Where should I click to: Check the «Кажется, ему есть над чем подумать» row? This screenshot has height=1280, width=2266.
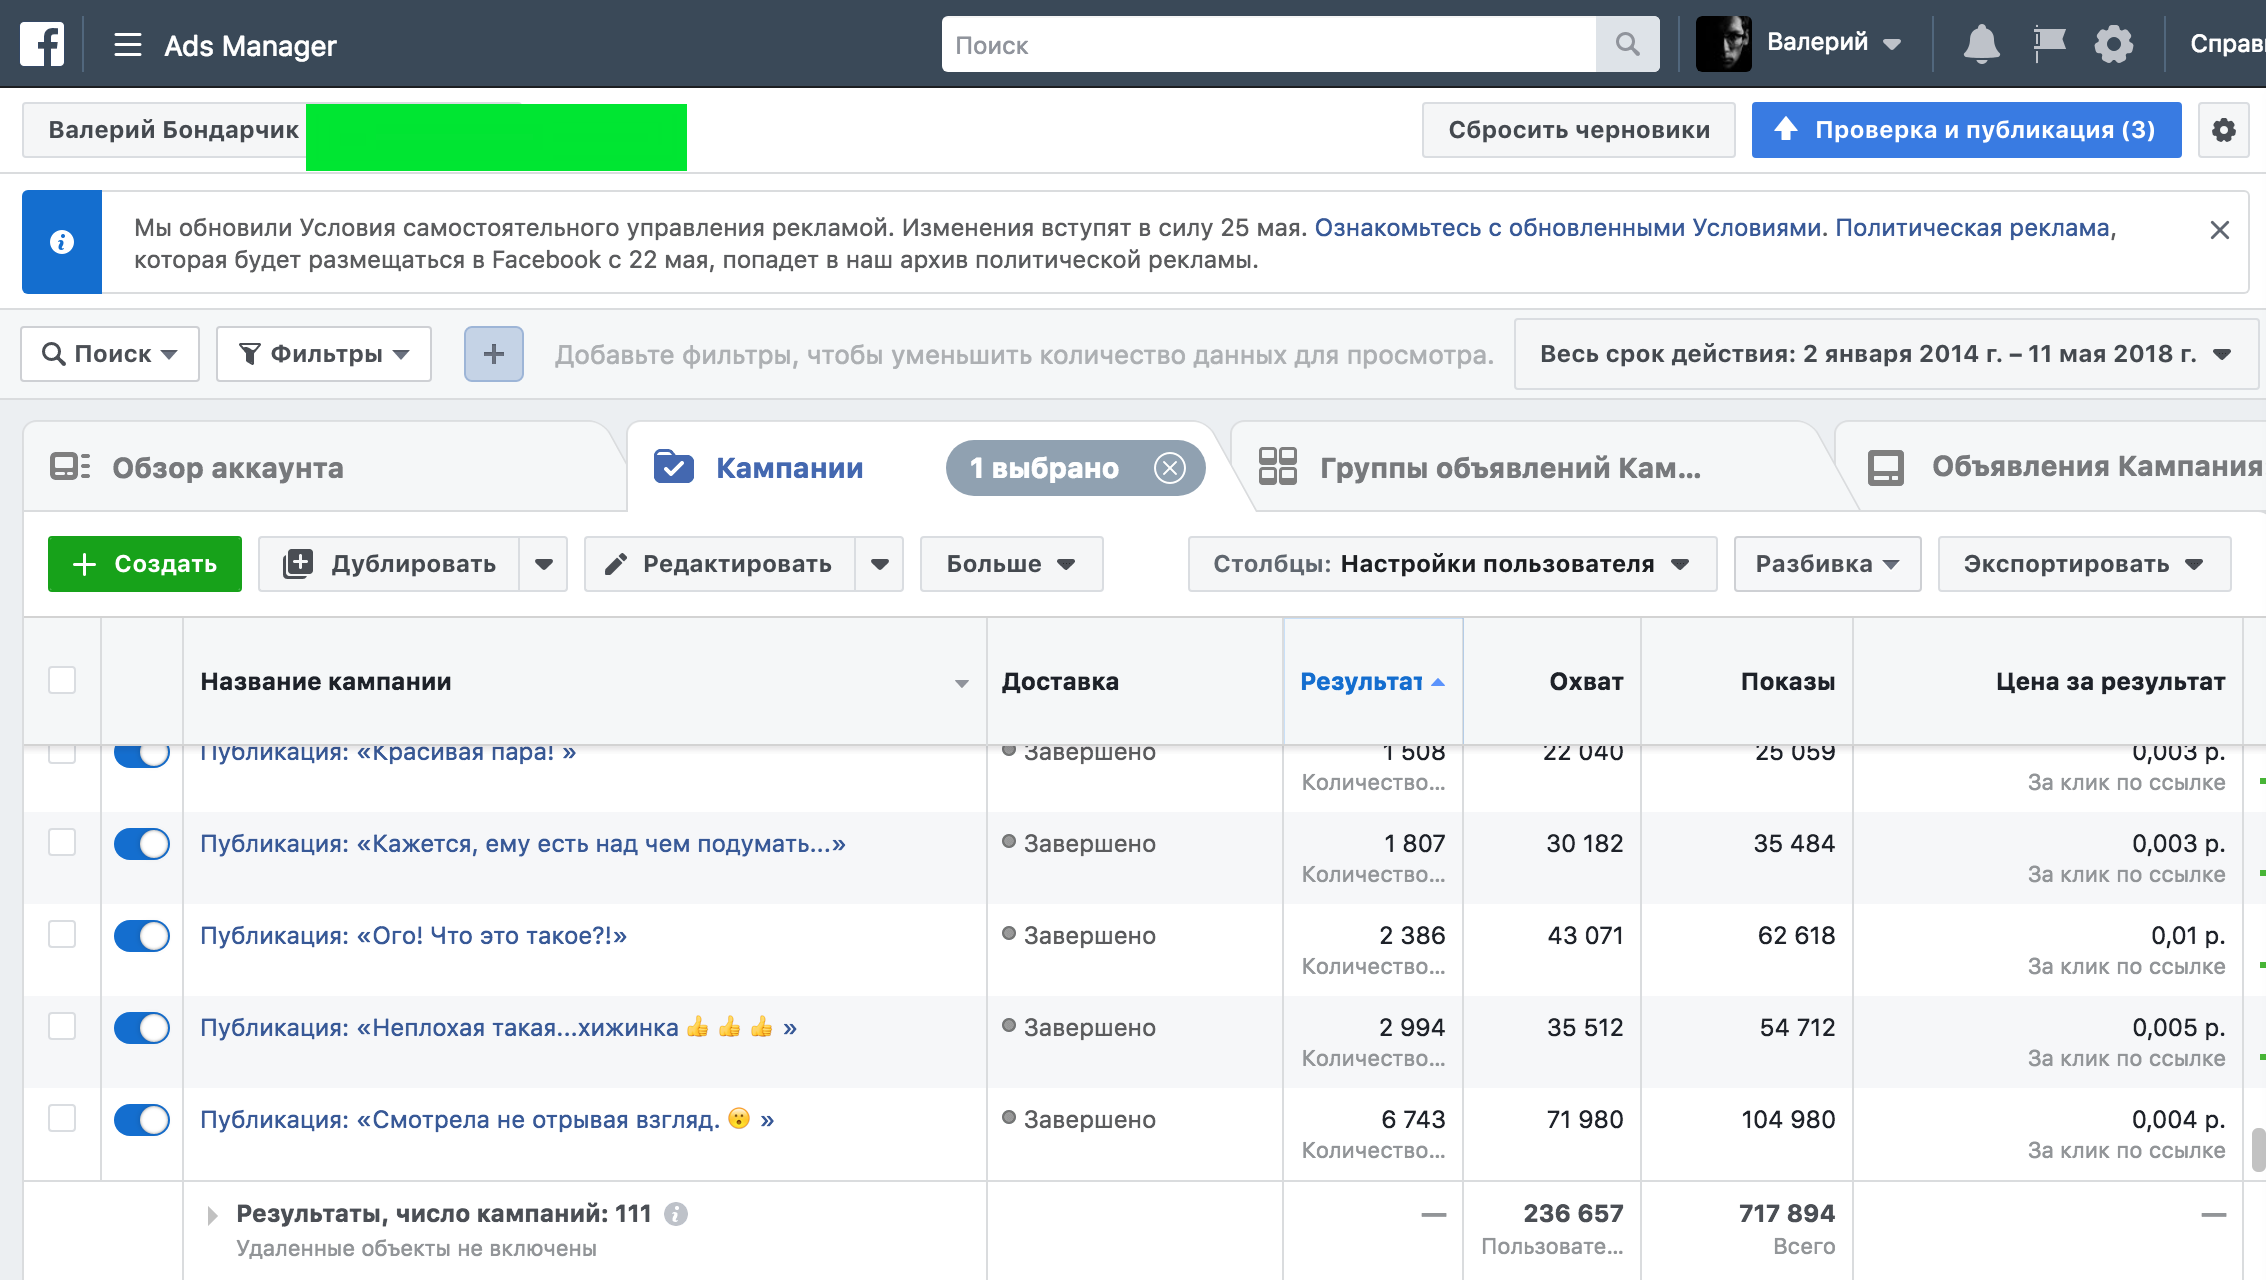tap(62, 842)
